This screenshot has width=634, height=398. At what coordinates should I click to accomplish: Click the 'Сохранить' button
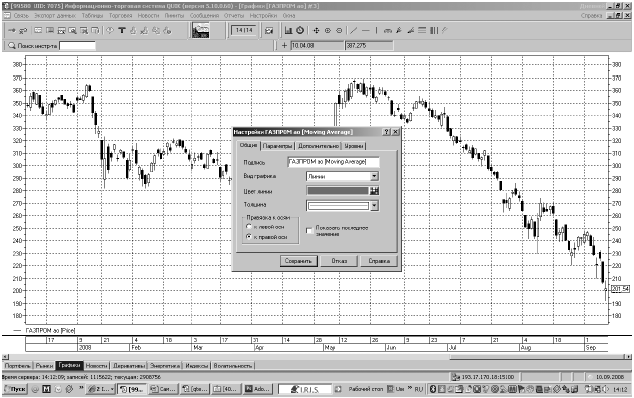(x=298, y=261)
